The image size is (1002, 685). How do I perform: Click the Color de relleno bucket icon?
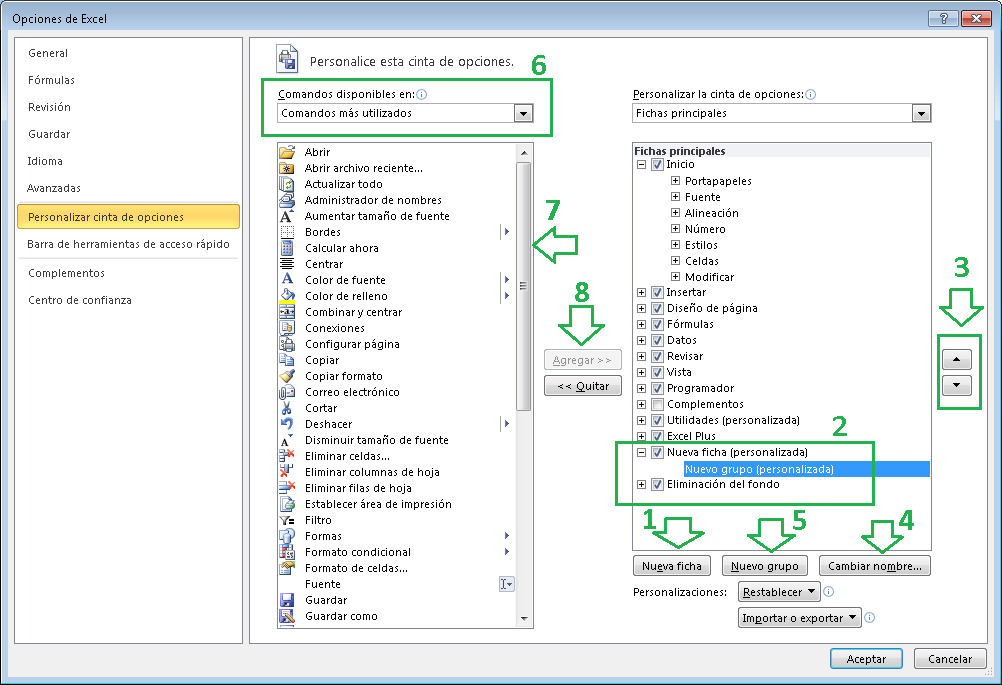(x=287, y=296)
